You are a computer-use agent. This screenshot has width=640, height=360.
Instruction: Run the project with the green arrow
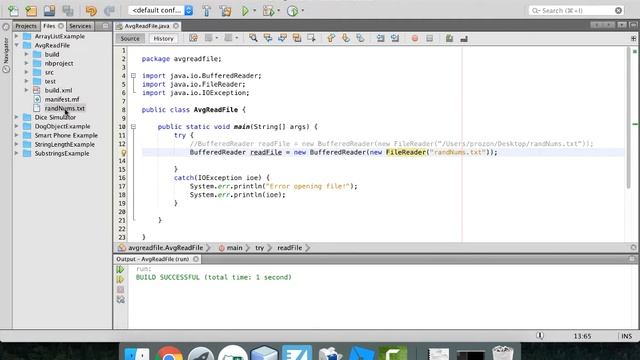[245, 11]
